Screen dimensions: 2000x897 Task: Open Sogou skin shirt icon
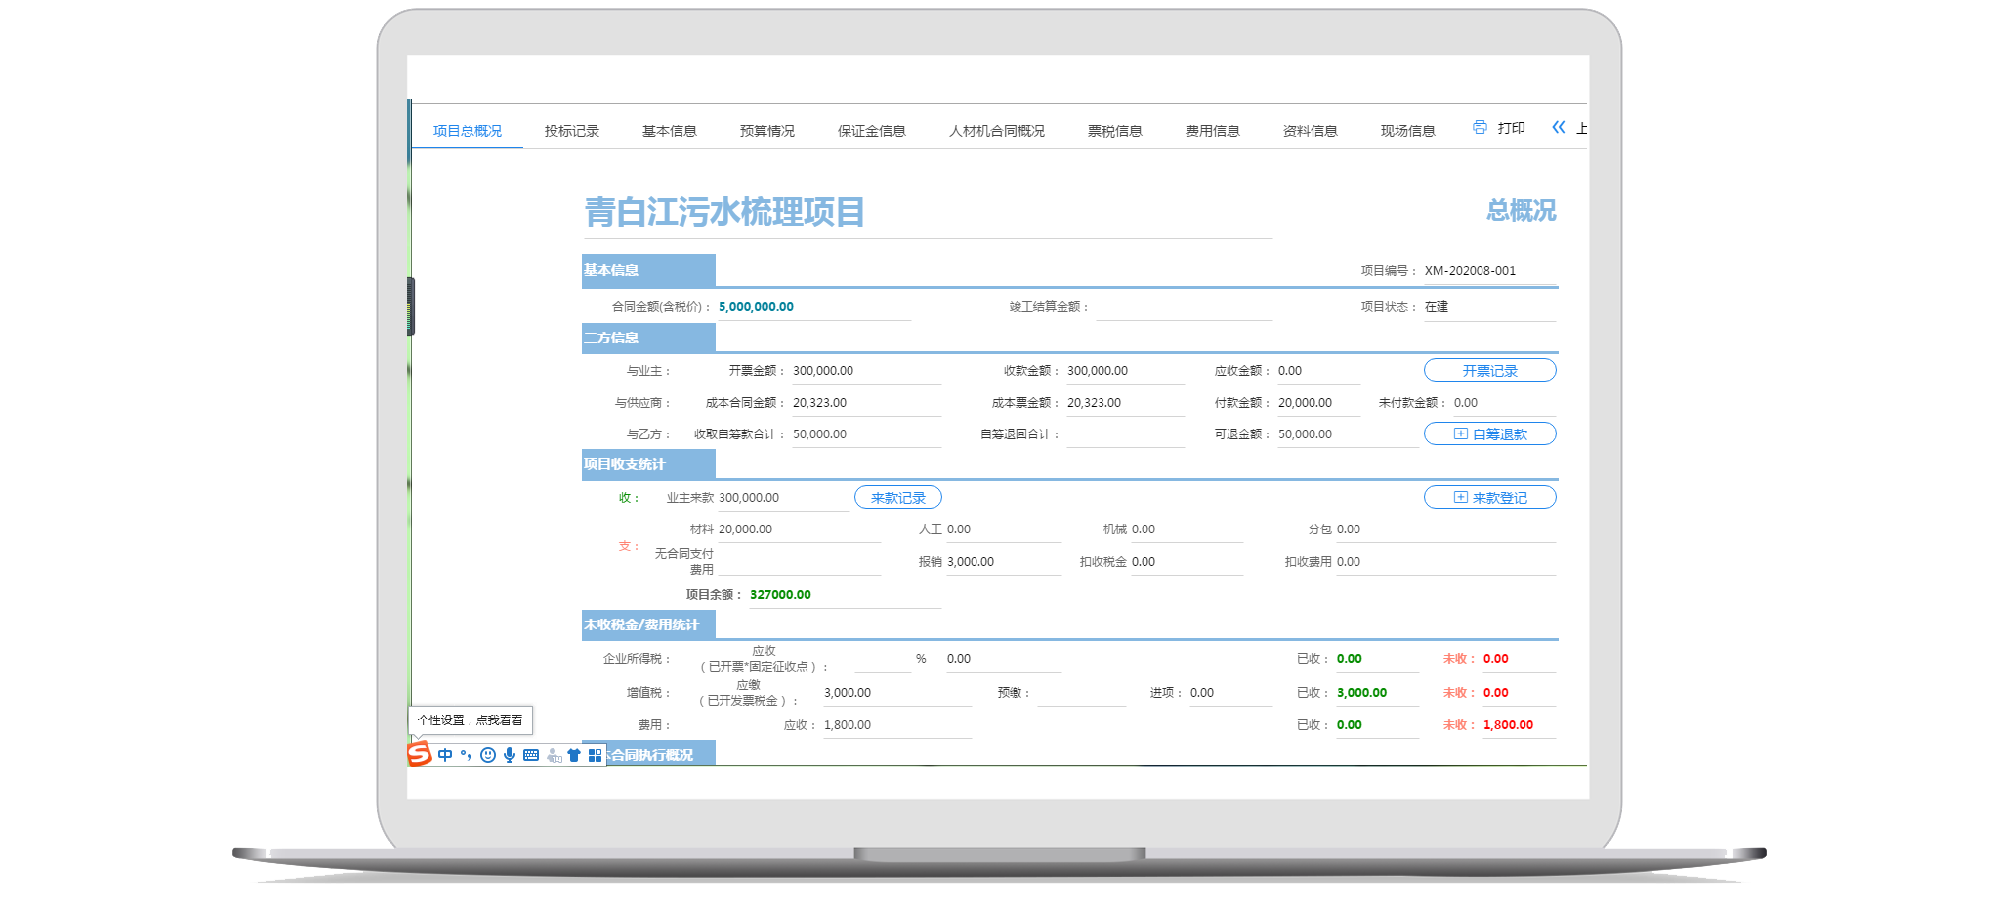574,755
